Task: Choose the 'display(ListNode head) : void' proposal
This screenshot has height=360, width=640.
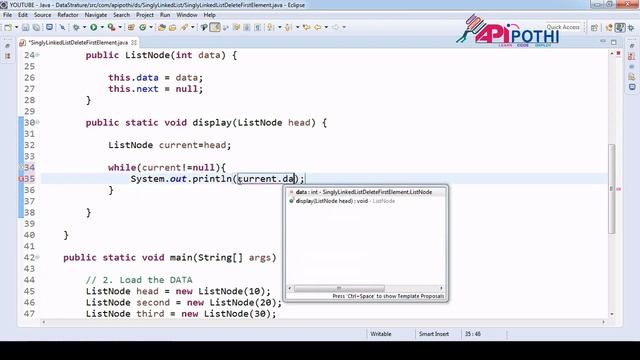Action: click(366, 201)
